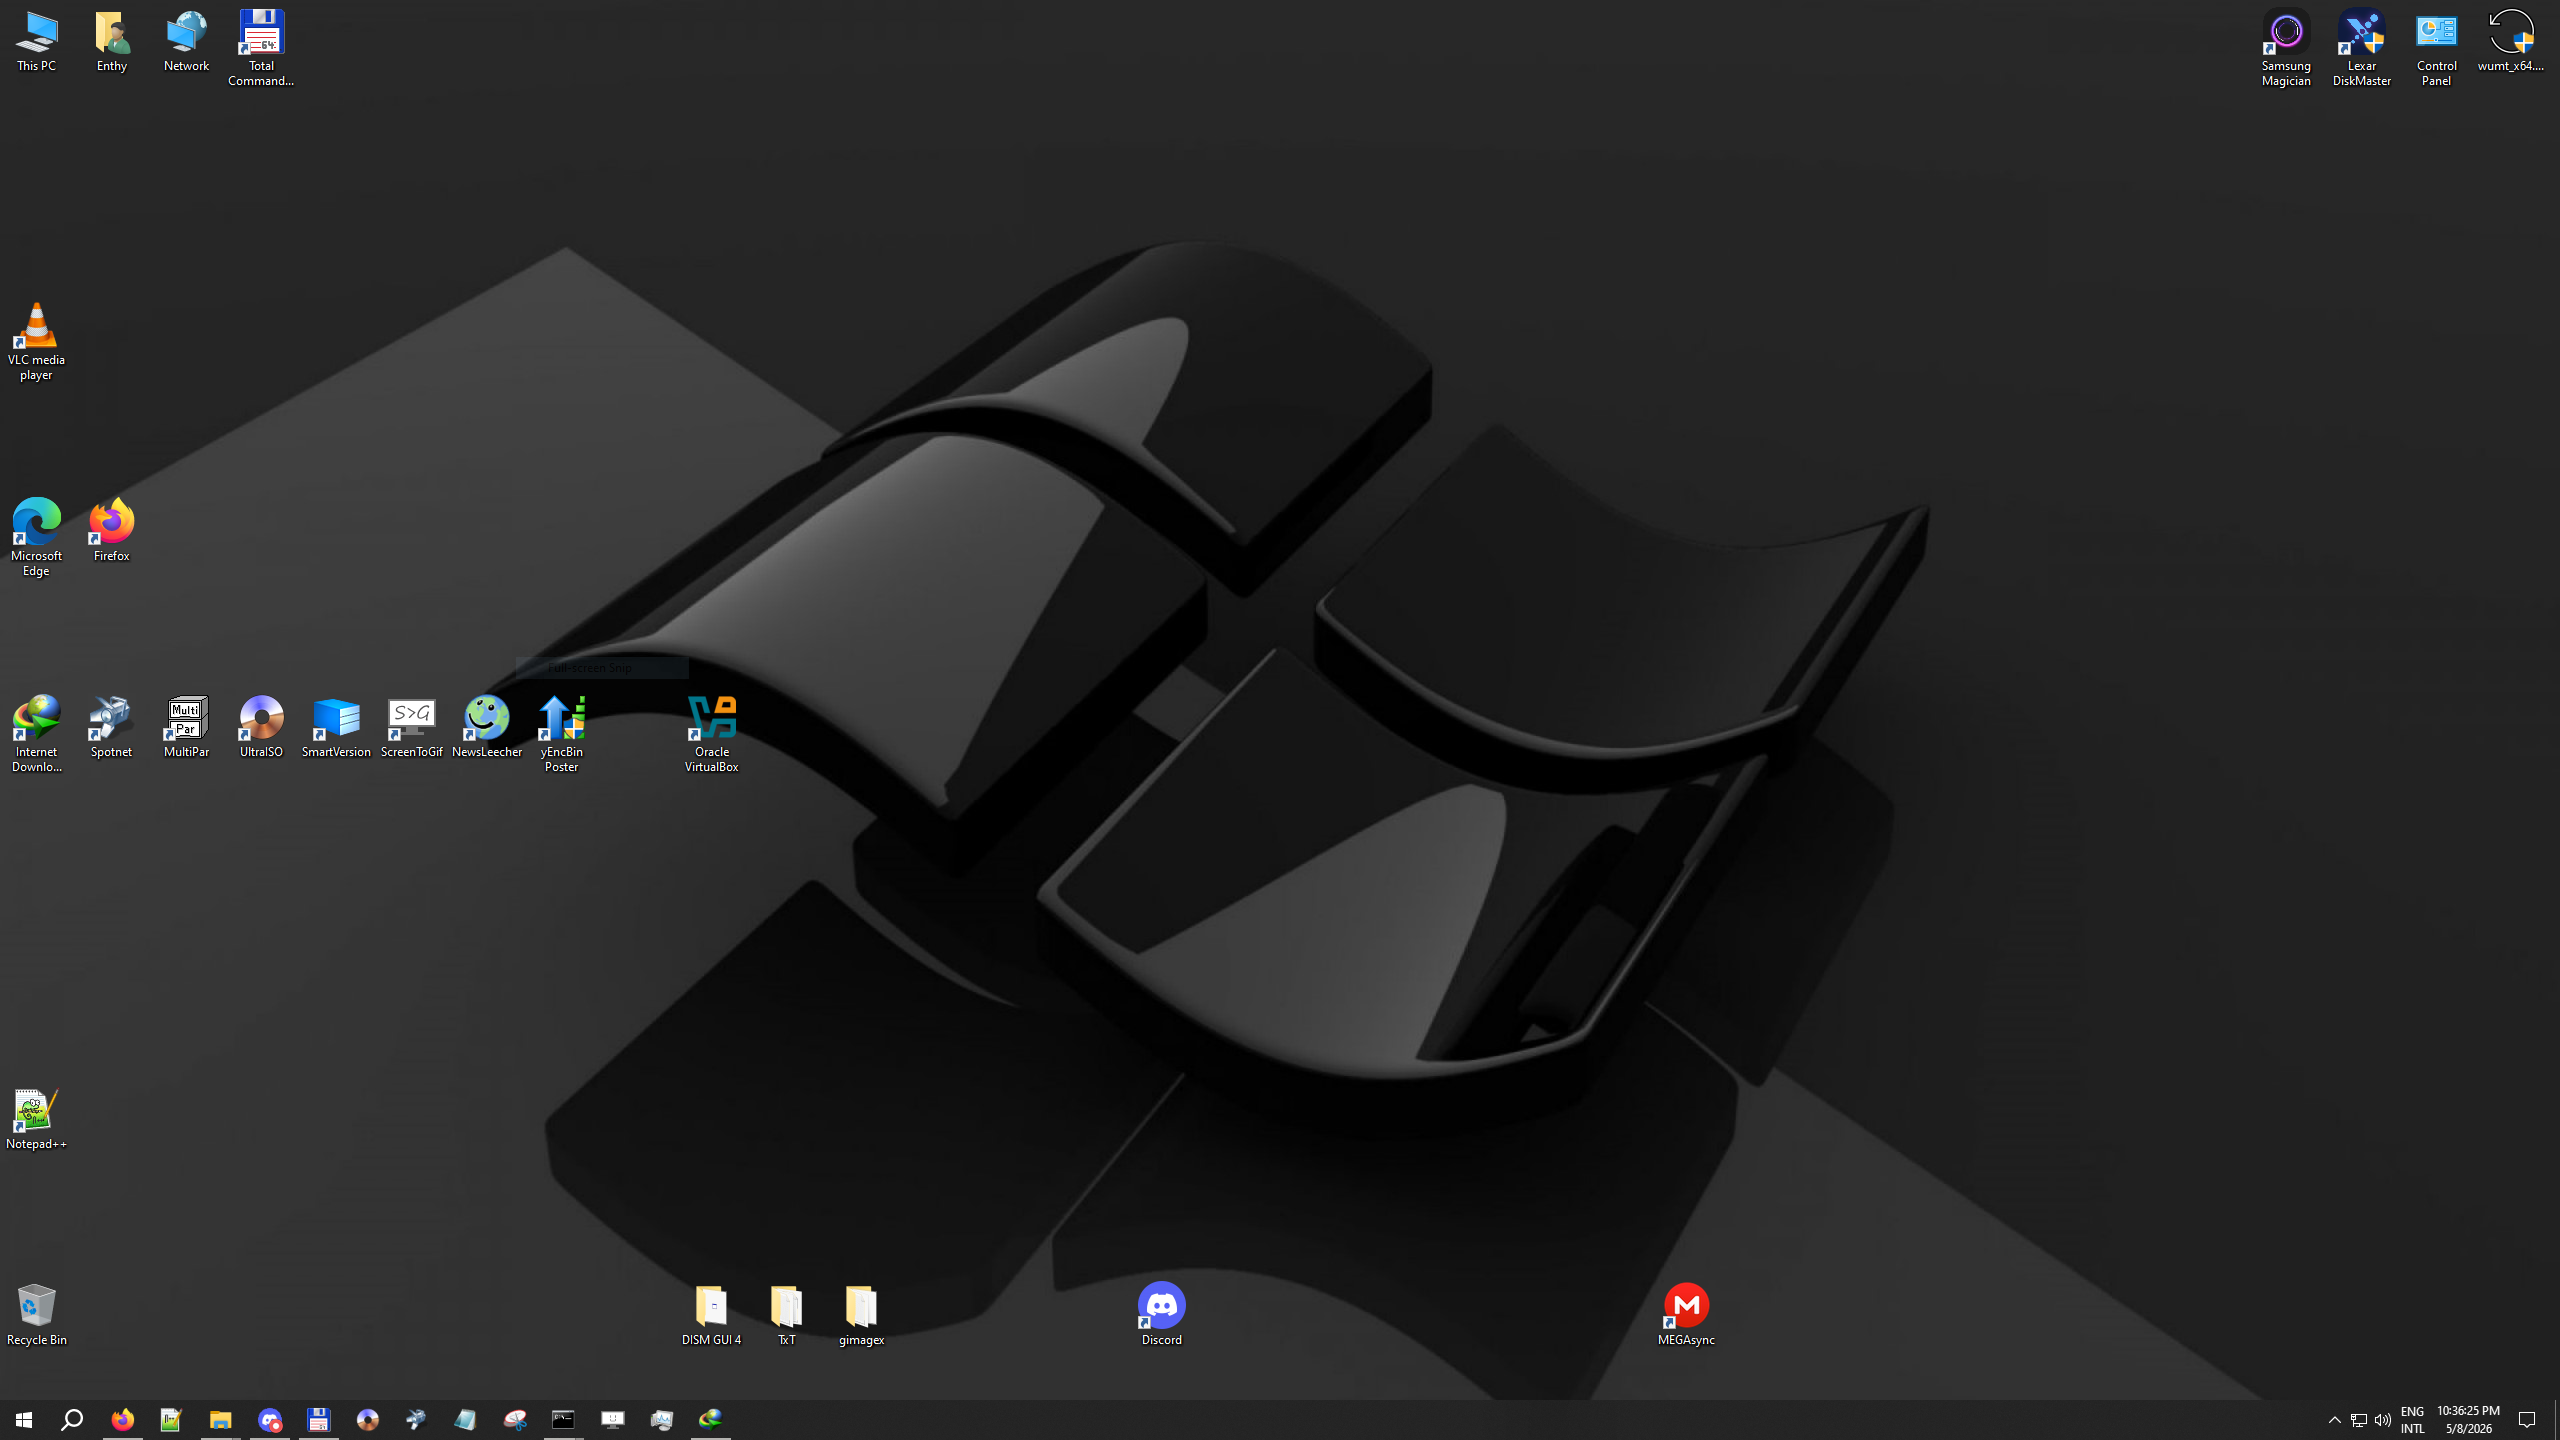
Task: Select the MEGAsync desktop shortcut
Action: (x=1686, y=1315)
